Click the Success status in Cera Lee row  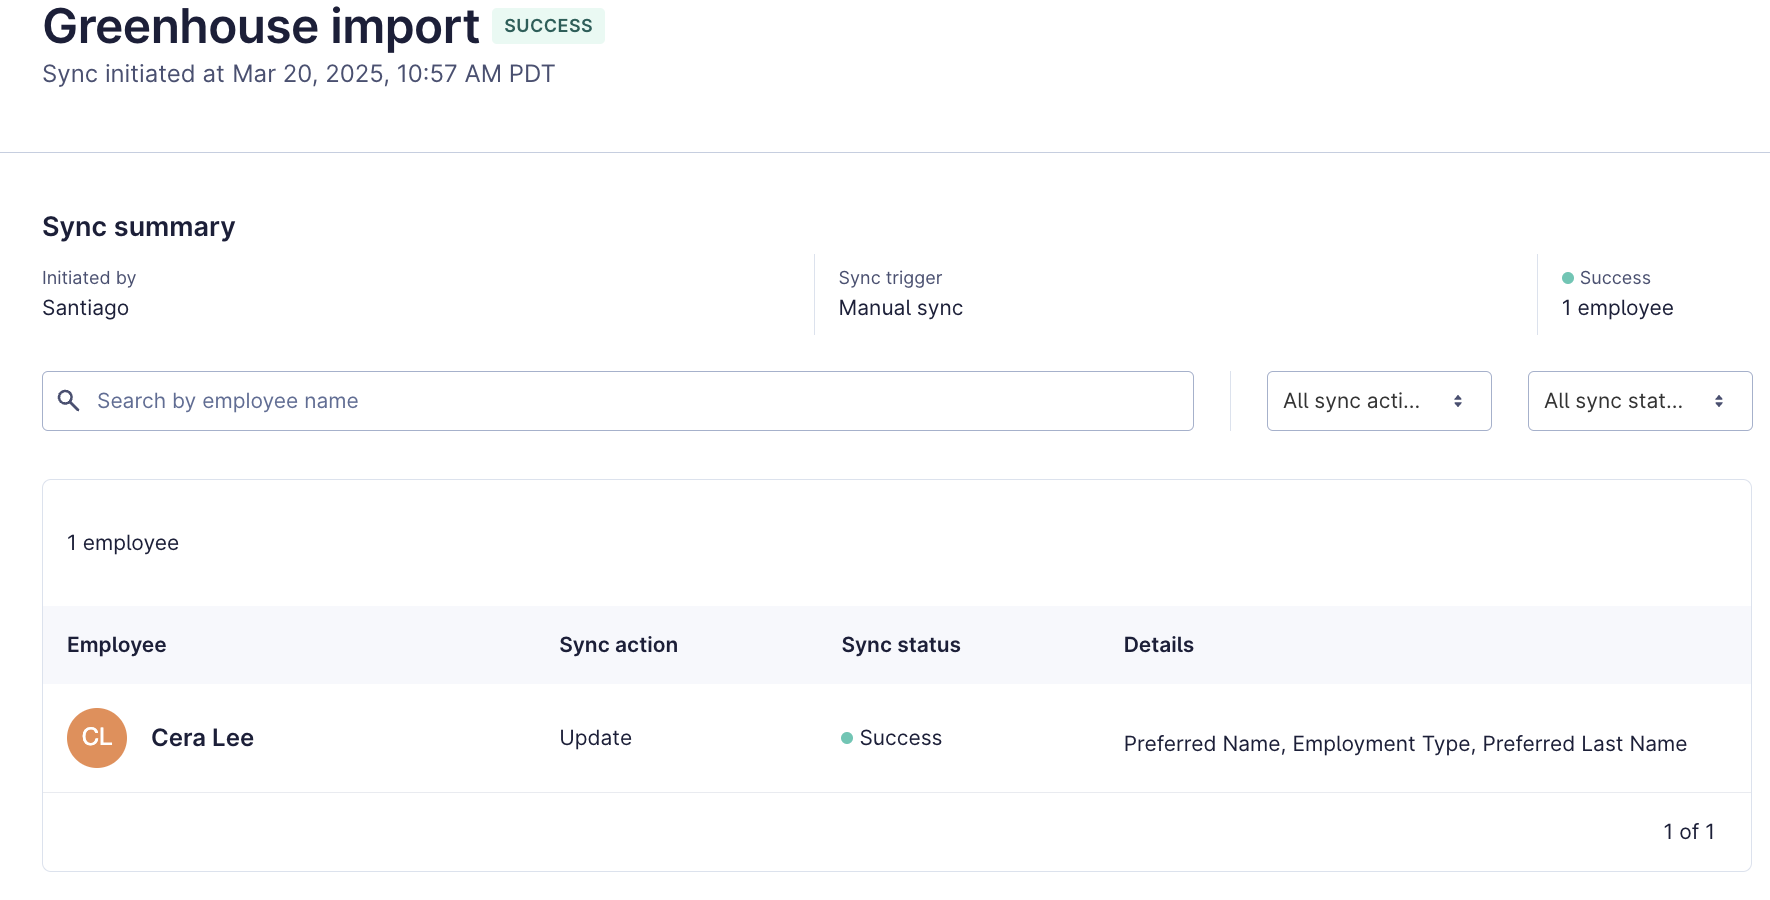(x=891, y=738)
